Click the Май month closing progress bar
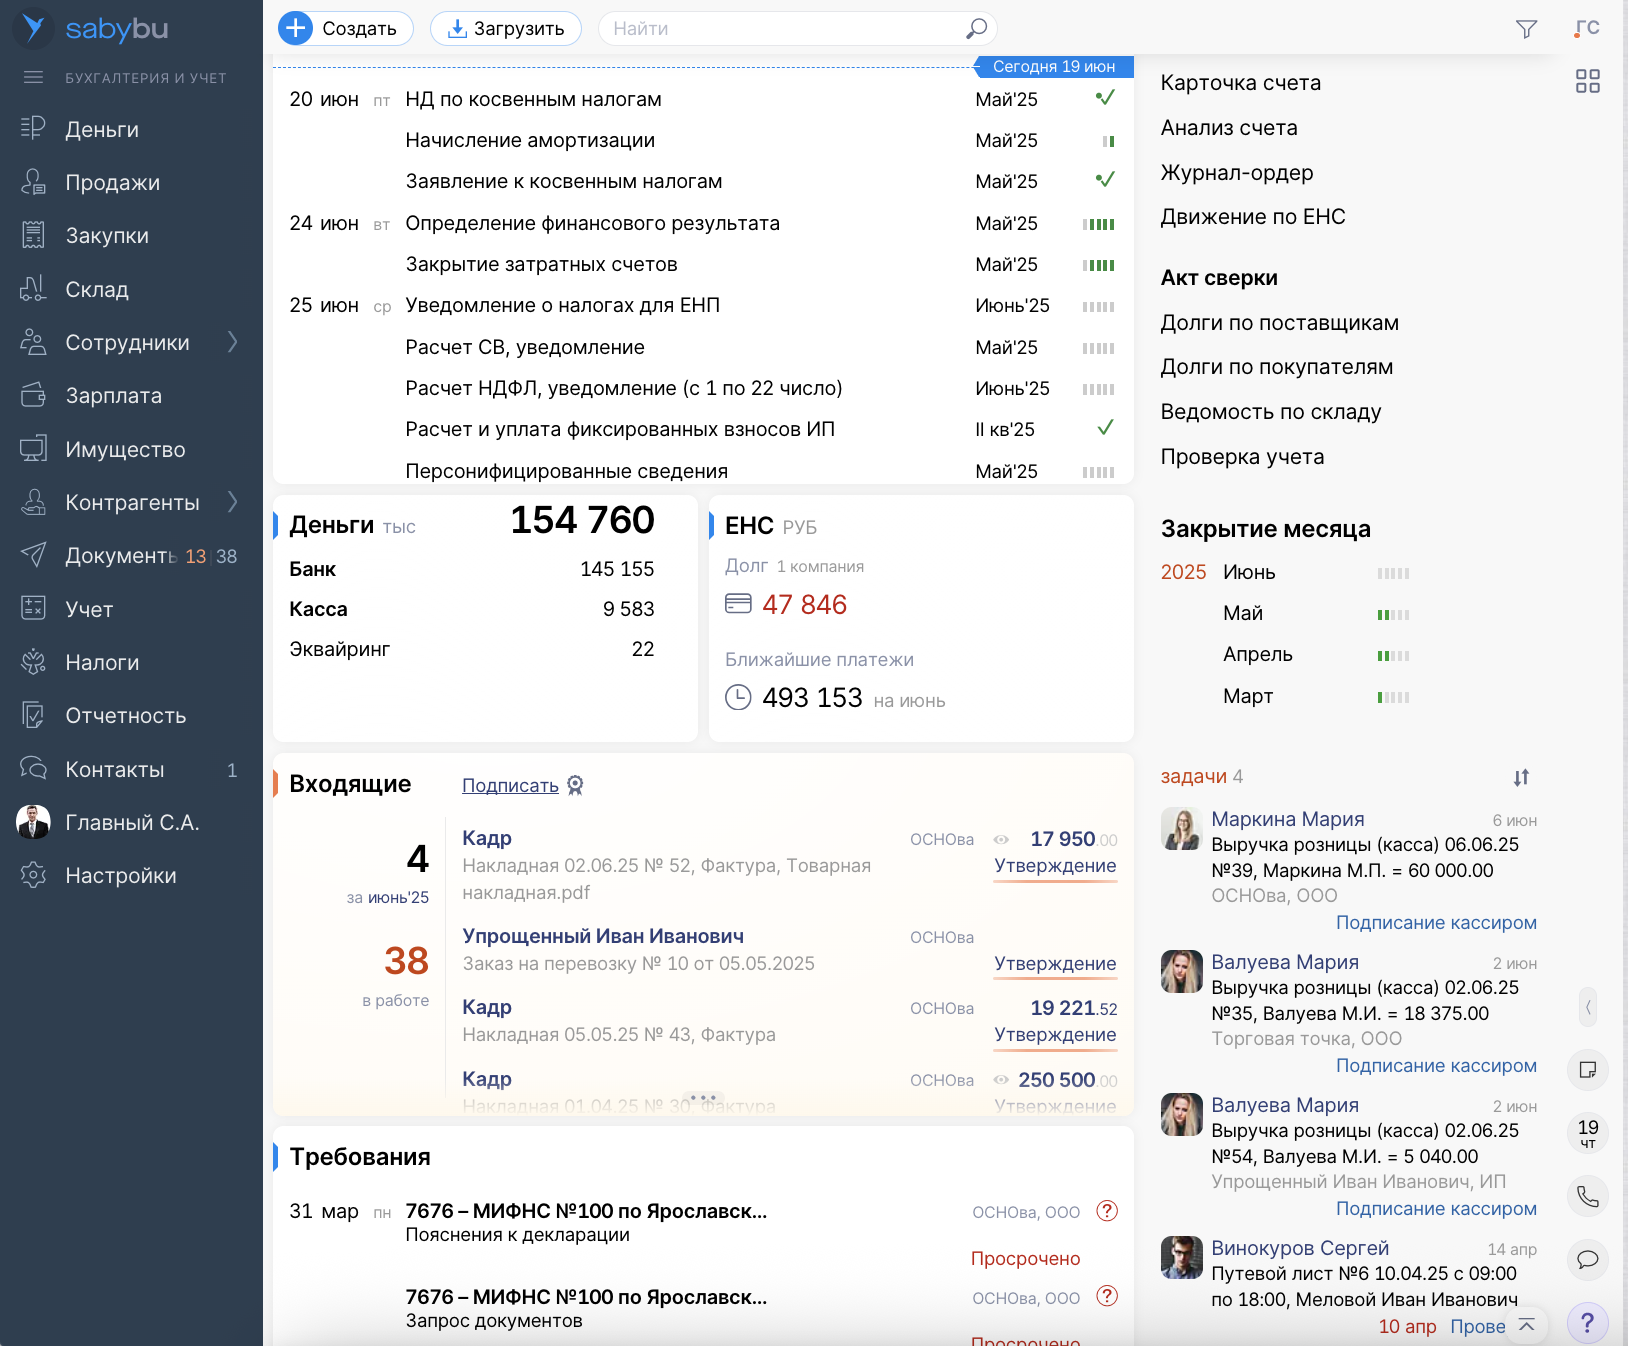This screenshot has height=1346, width=1628. tap(1392, 614)
